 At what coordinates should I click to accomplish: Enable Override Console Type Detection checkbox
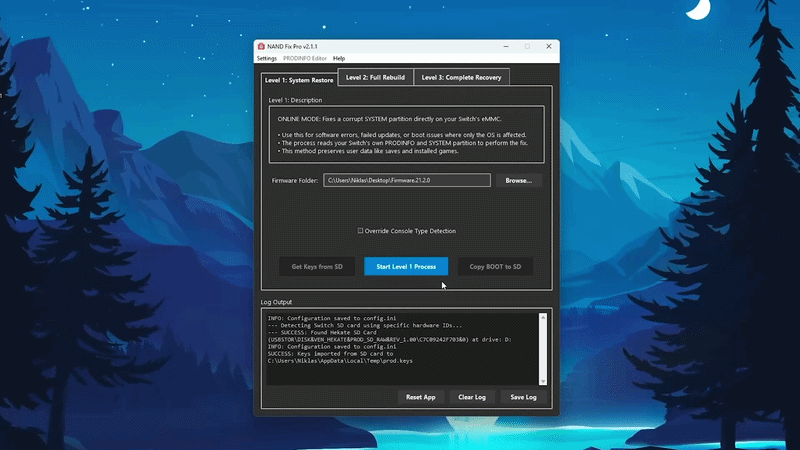point(360,231)
